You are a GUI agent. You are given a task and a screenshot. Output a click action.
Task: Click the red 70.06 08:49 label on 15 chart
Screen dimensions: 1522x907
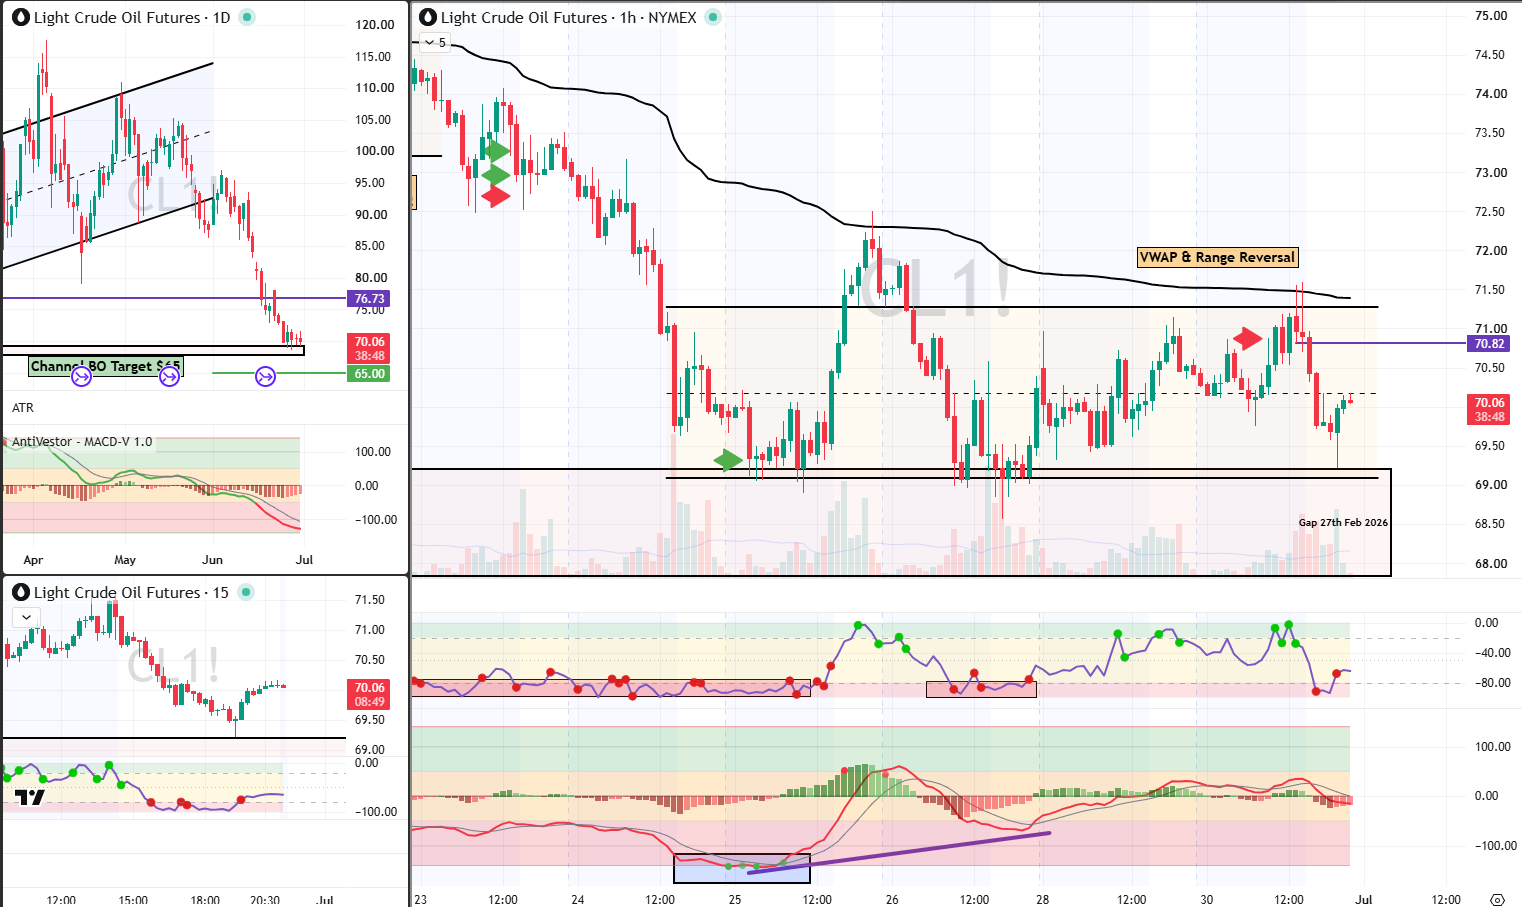click(x=369, y=694)
